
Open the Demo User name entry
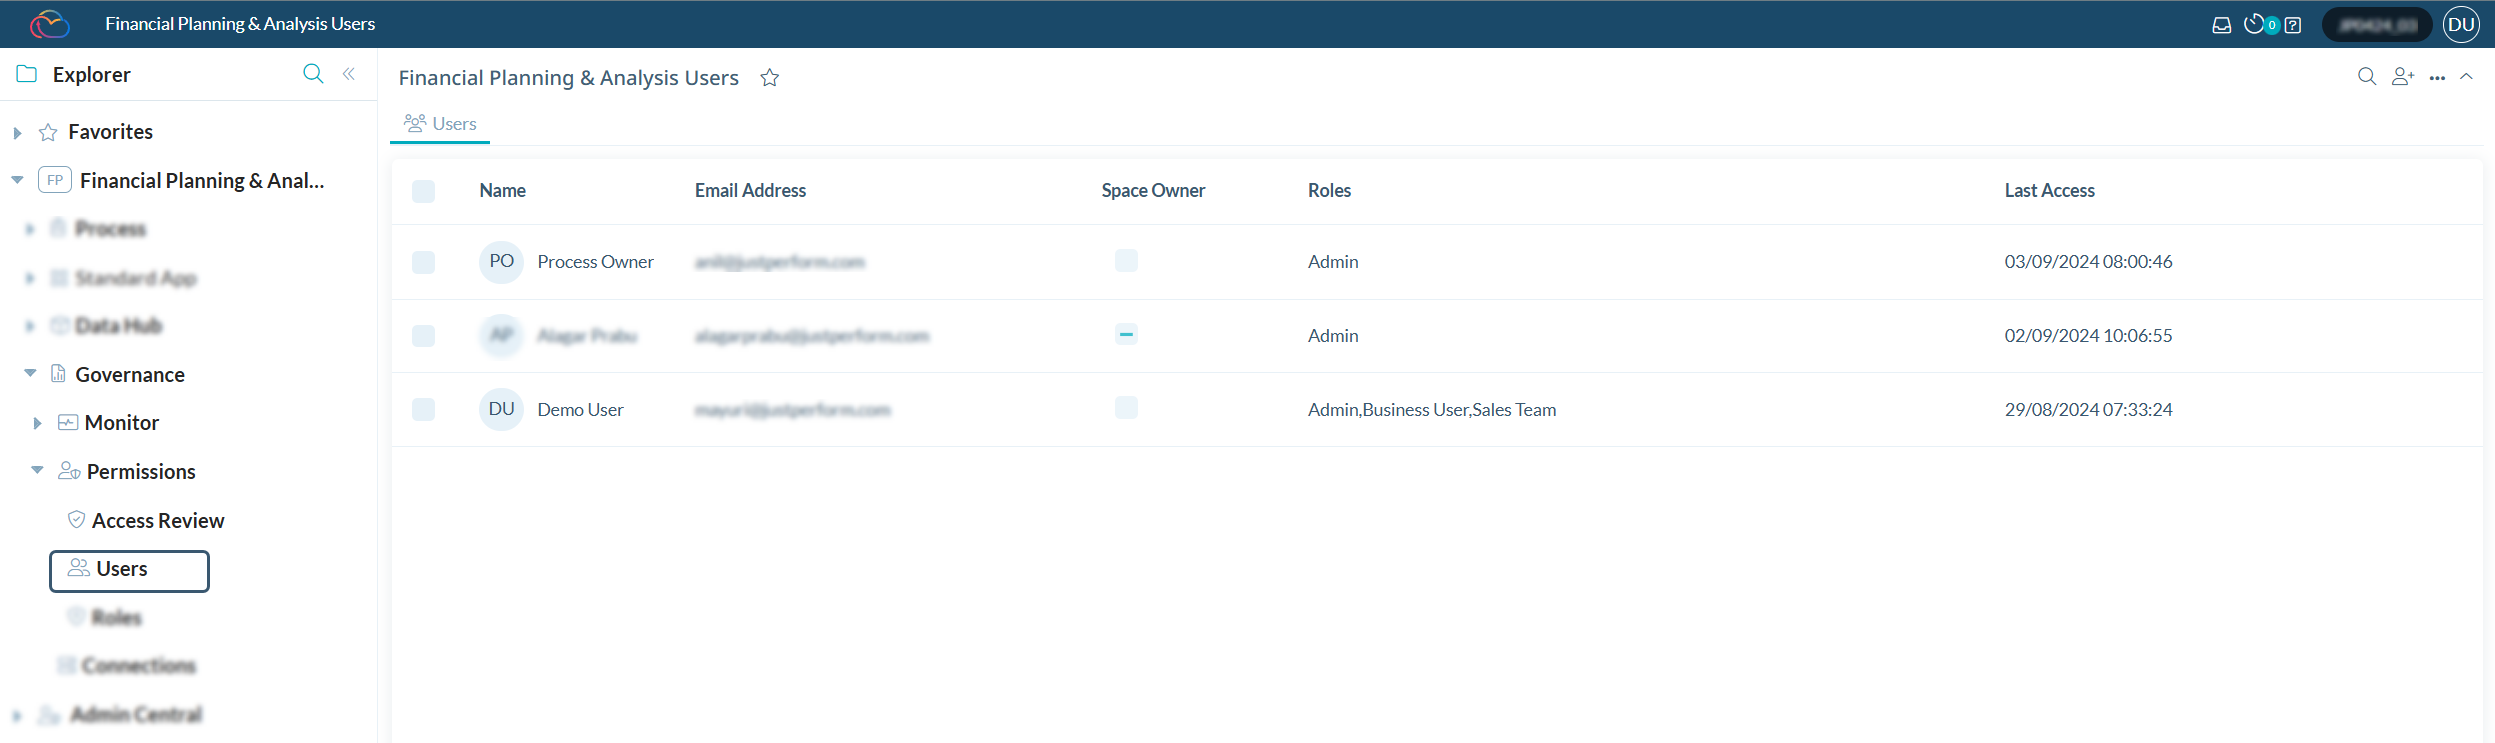pos(580,410)
